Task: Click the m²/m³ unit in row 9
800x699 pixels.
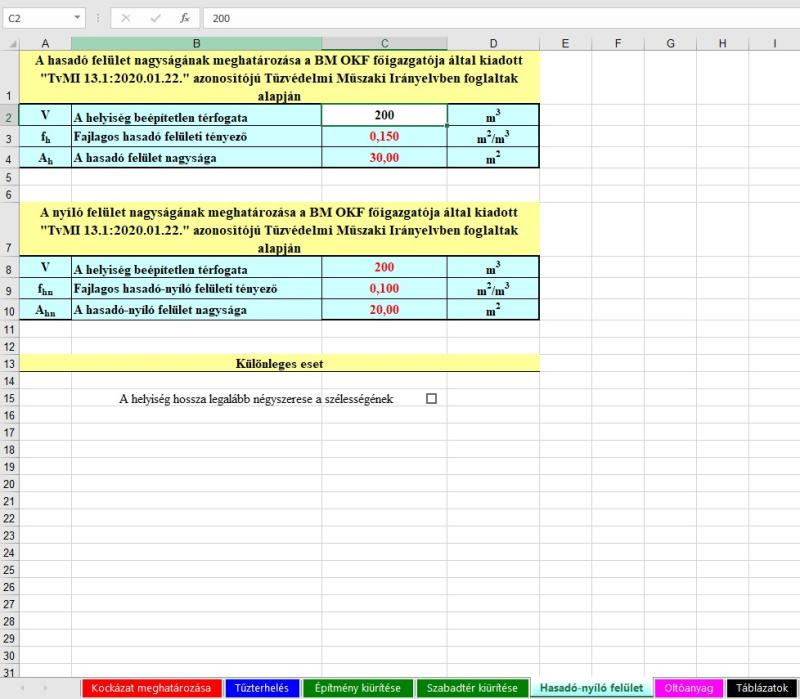Action: tap(493, 289)
